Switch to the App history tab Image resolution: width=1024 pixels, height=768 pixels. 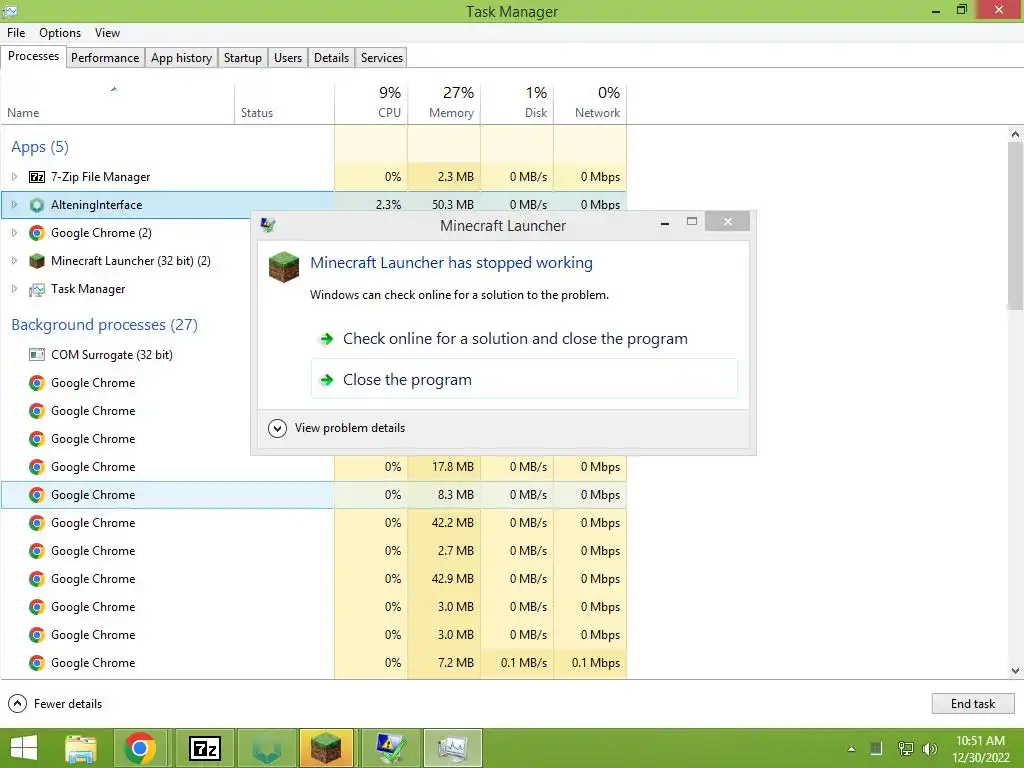[182, 58]
